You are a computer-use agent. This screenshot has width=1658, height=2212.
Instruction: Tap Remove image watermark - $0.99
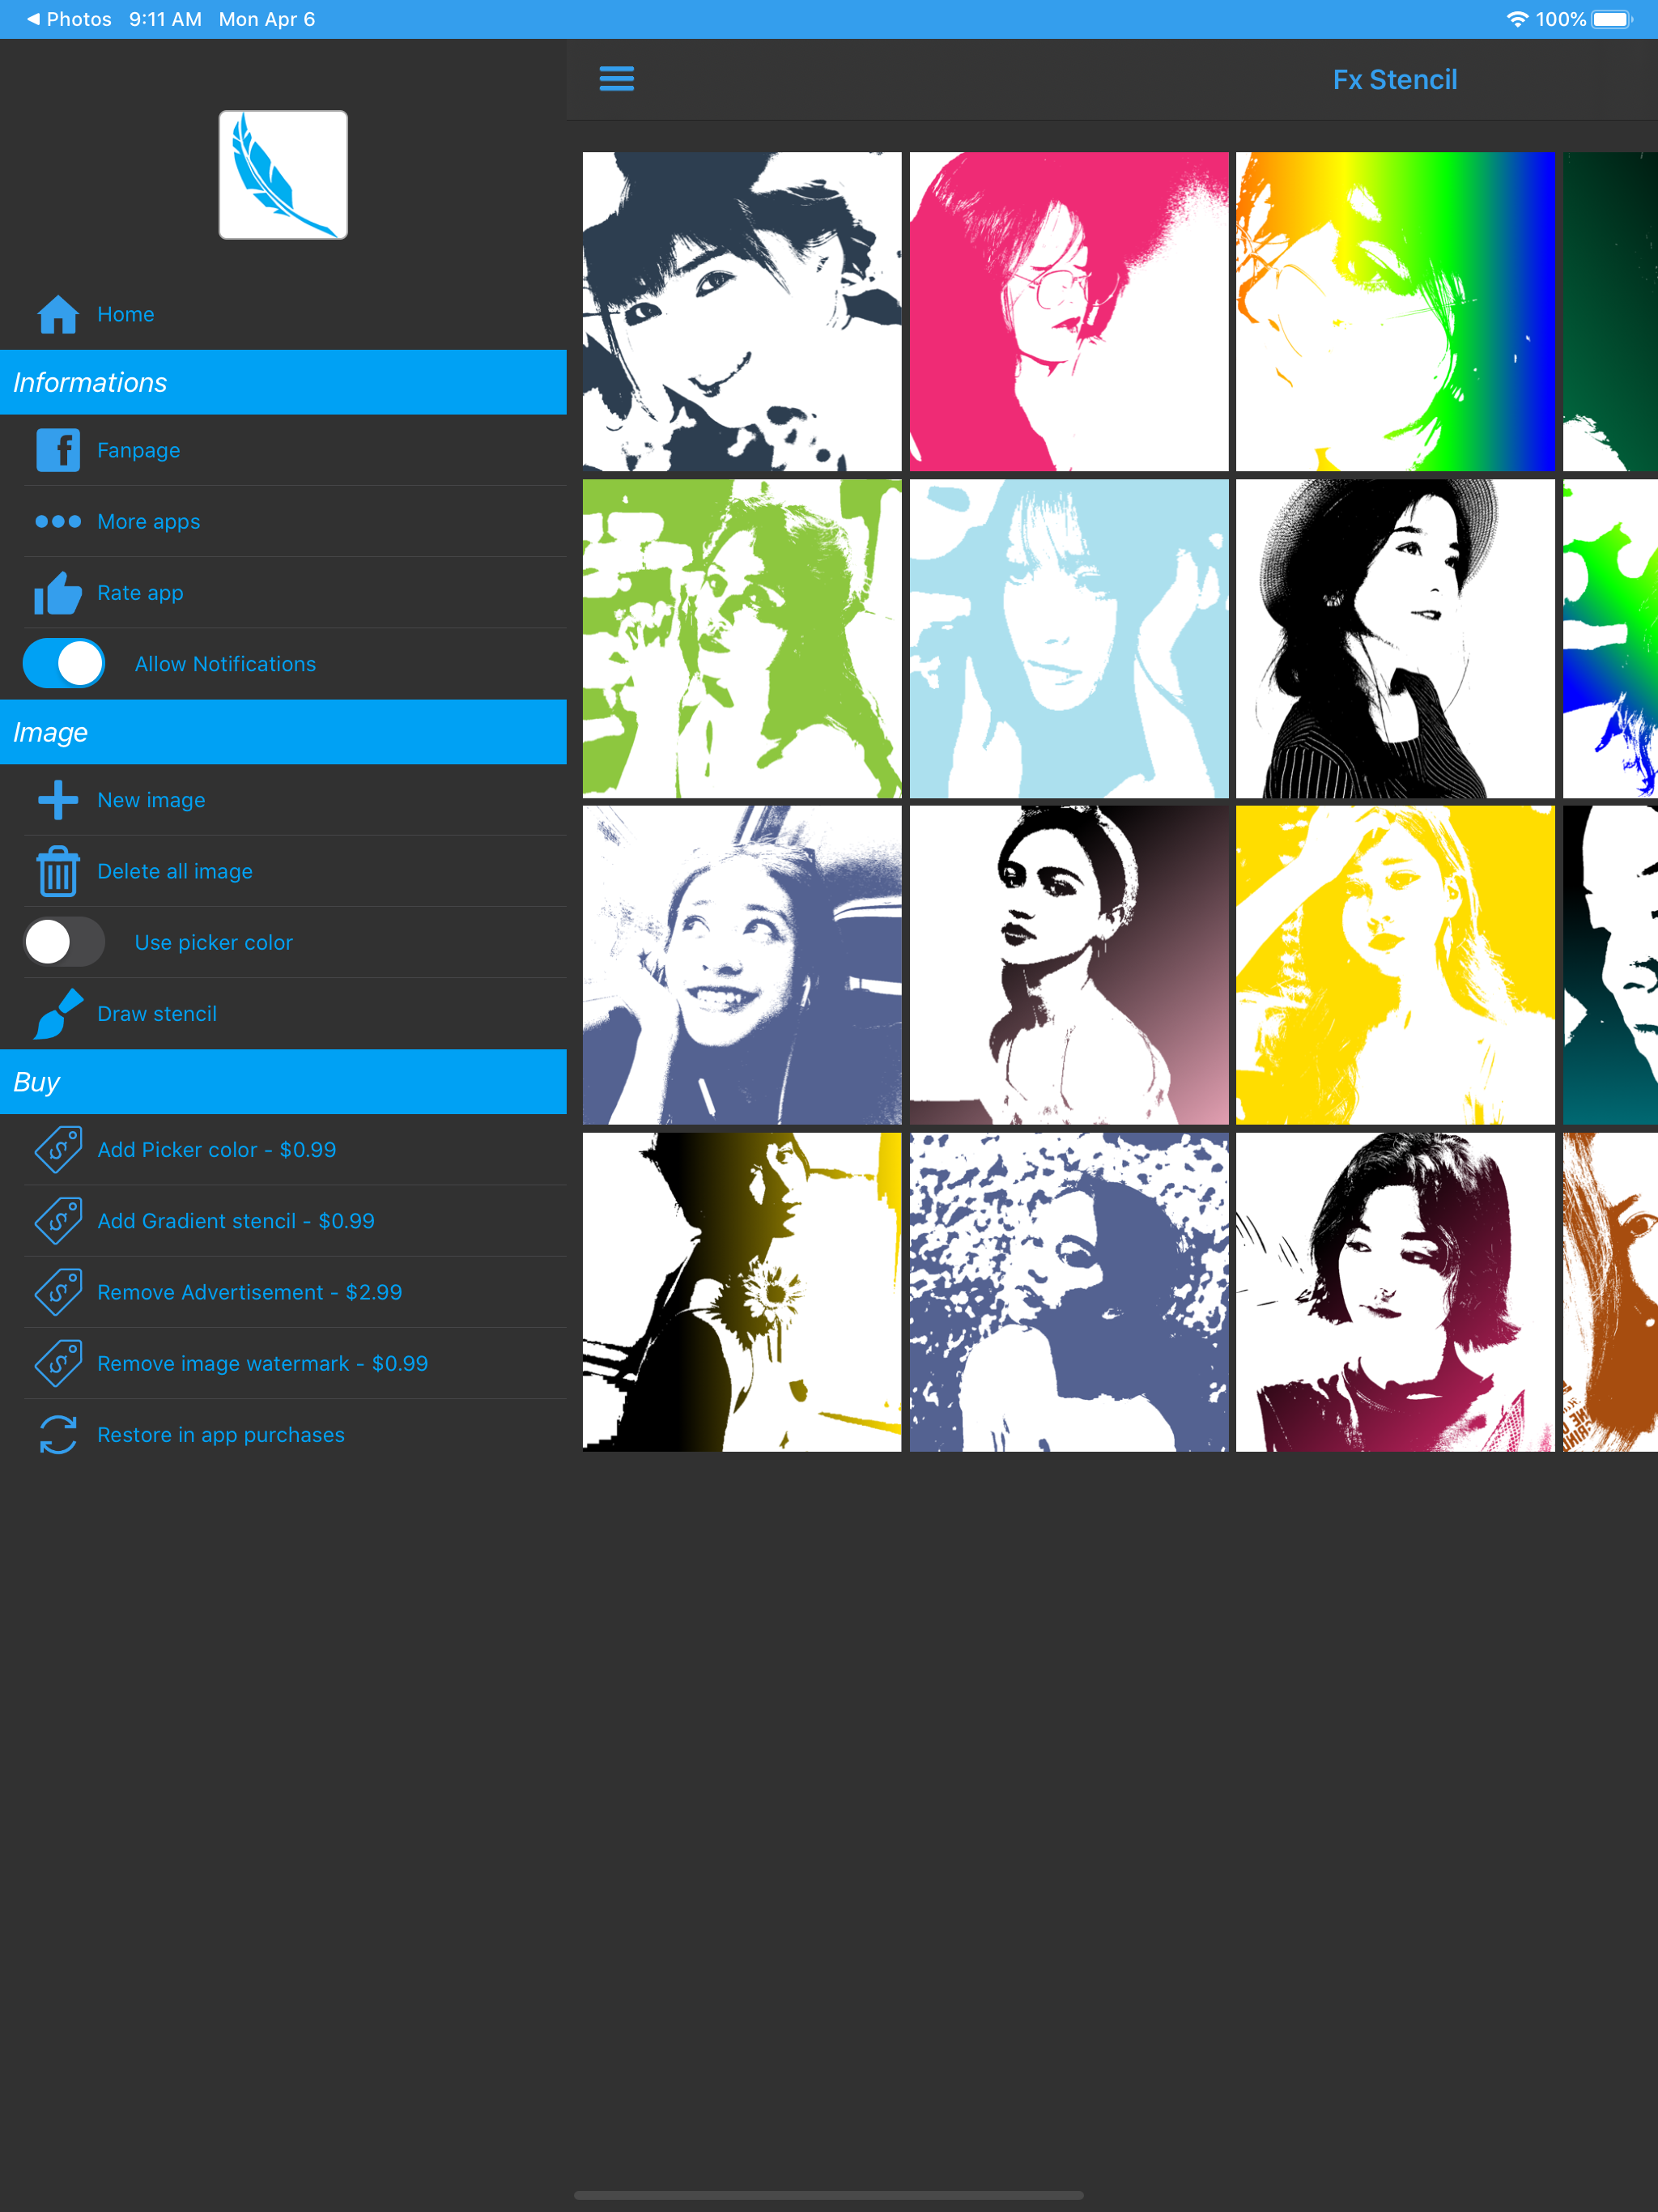pyautogui.click(x=262, y=1363)
